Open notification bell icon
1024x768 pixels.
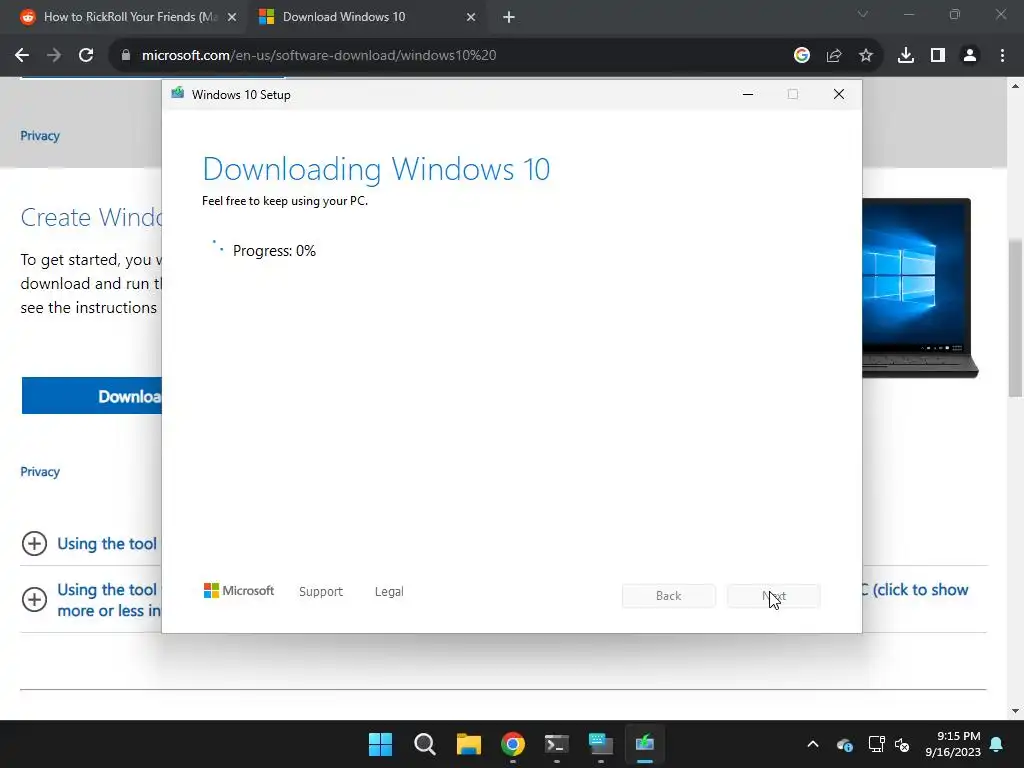pyautogui.click(x=997, y=744)
